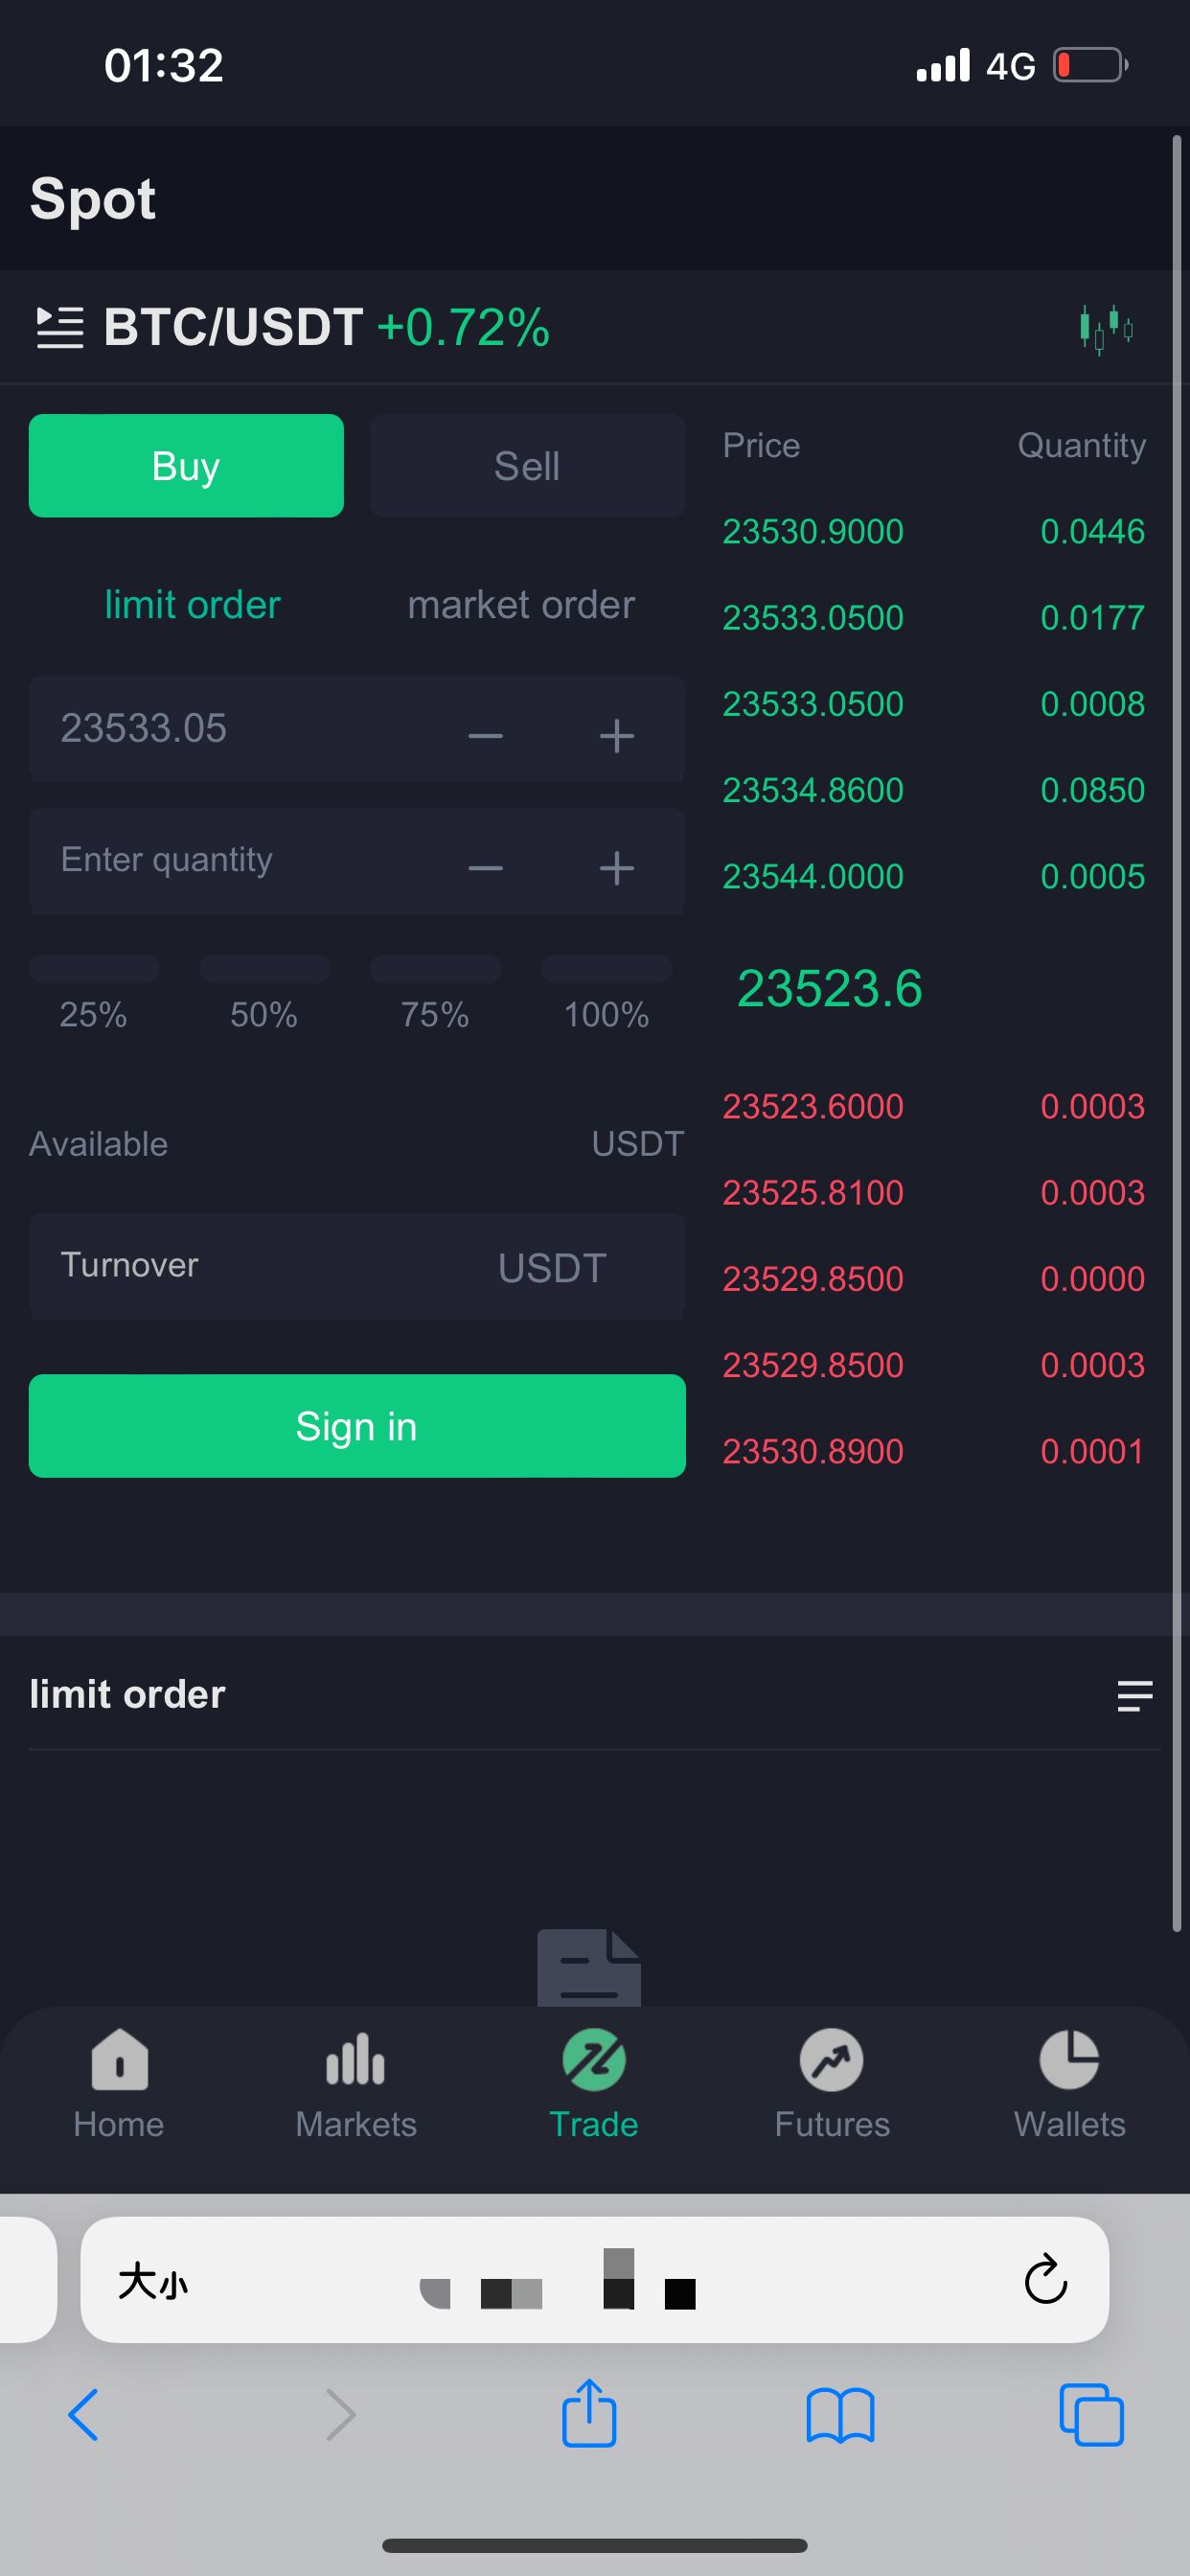
Task: Switch to the Sell side
Action: (527, 466)
